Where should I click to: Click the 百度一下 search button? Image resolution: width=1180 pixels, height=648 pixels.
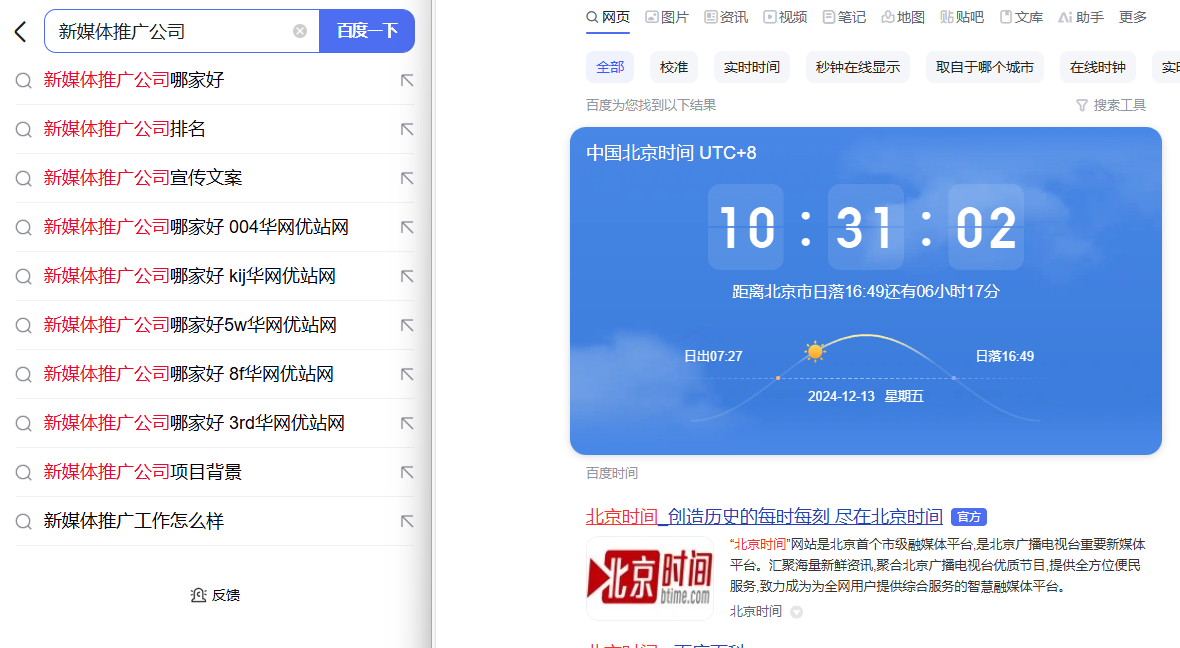click(x=367, y=31)
